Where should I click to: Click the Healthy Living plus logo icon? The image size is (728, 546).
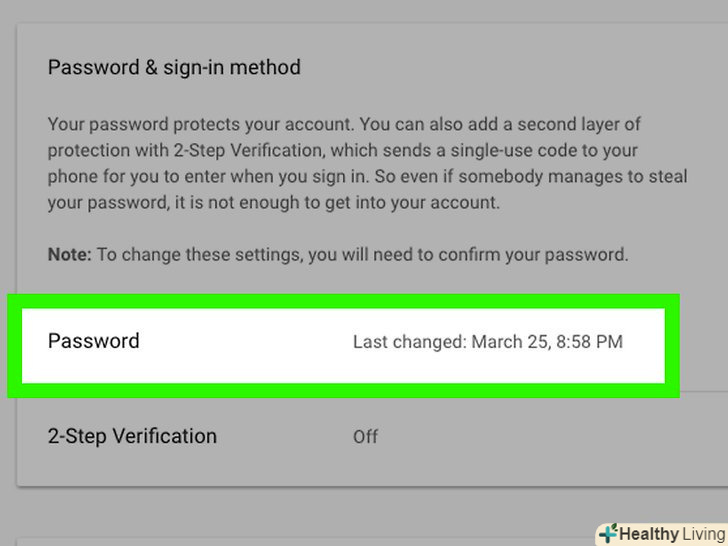(608, 534)
